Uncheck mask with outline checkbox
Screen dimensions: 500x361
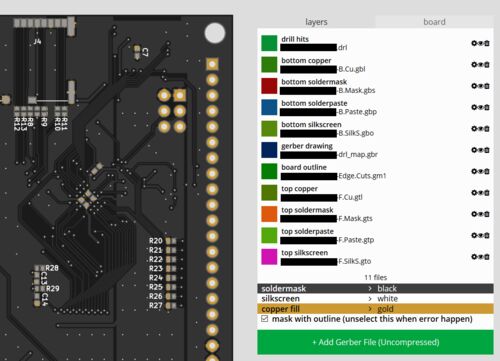click(265, 319)
